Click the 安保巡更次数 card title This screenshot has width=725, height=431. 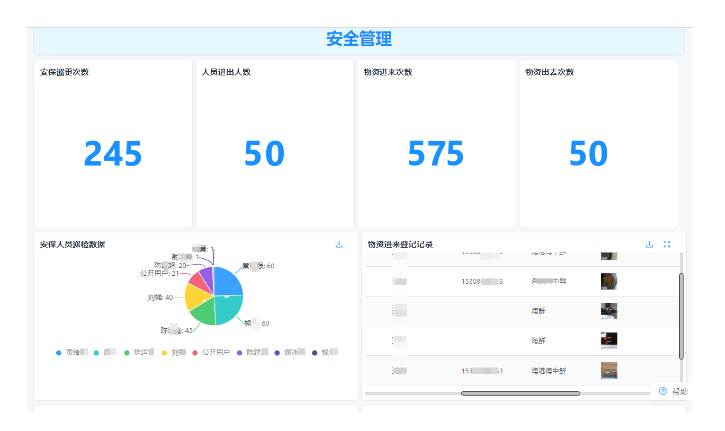64,72
